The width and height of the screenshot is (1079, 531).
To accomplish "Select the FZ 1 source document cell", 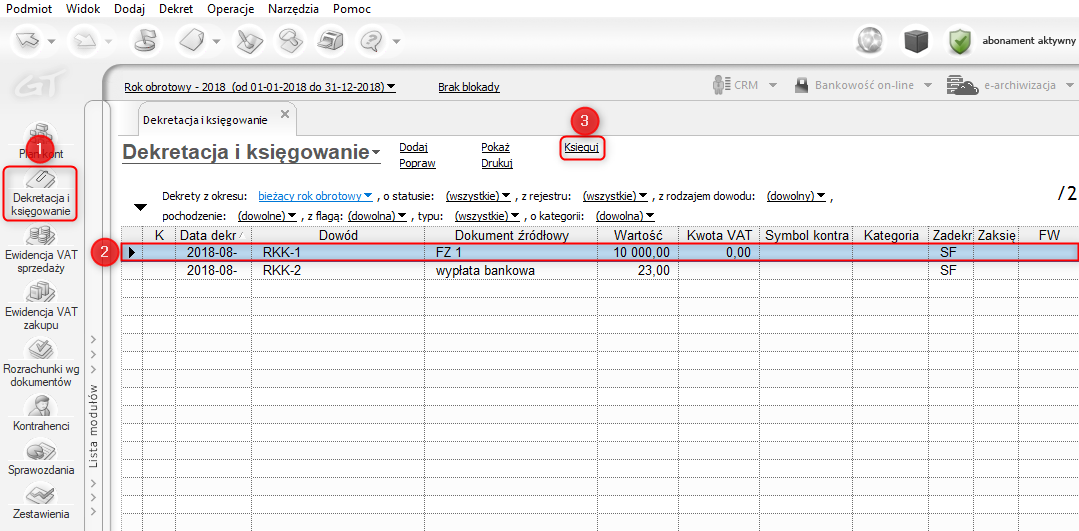I will pyautogui.click(x=510, y=252).
